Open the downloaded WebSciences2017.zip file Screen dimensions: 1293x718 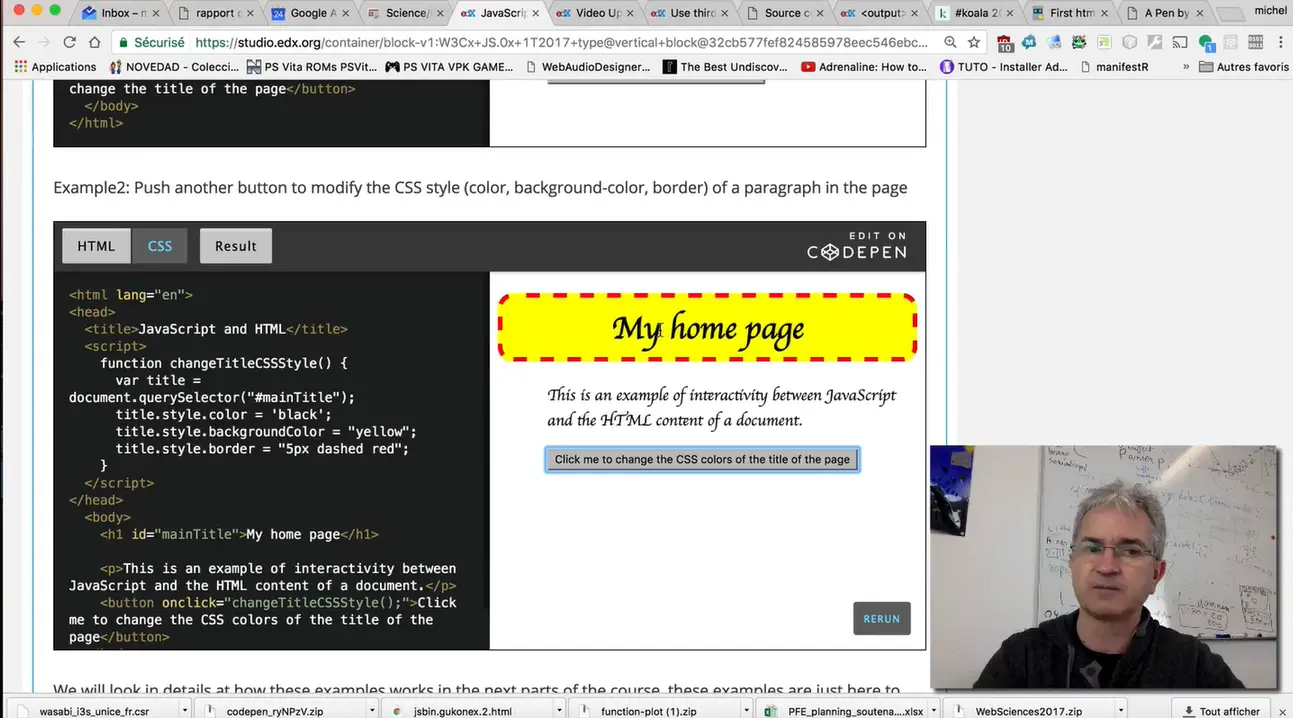[x=1028, y=711]
